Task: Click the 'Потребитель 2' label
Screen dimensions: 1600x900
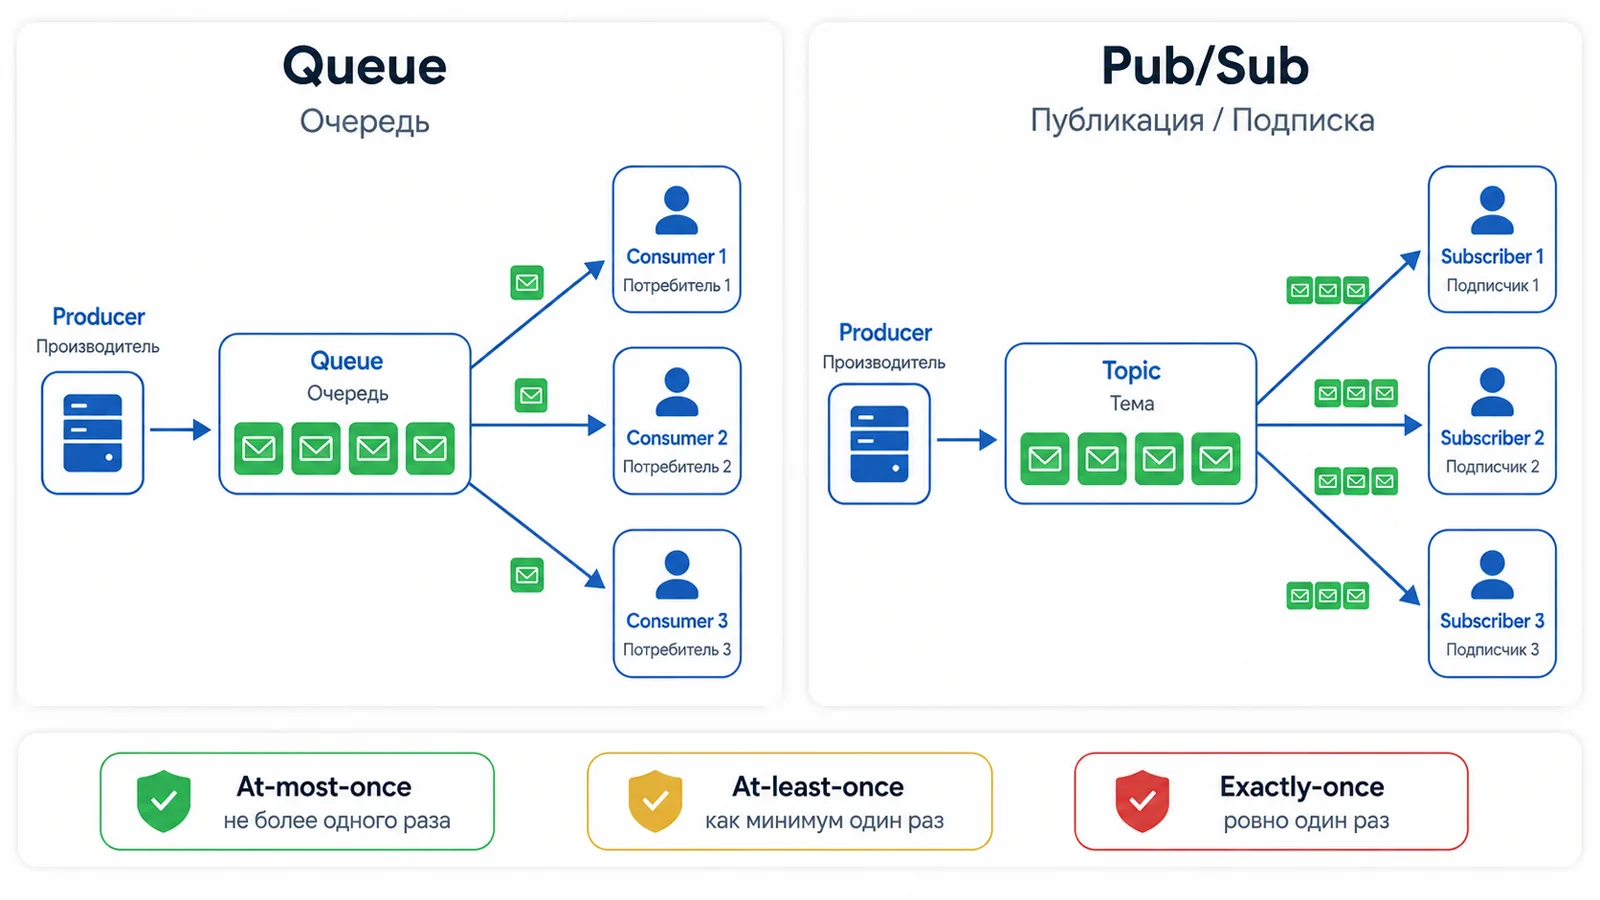Action: [677, 467]
